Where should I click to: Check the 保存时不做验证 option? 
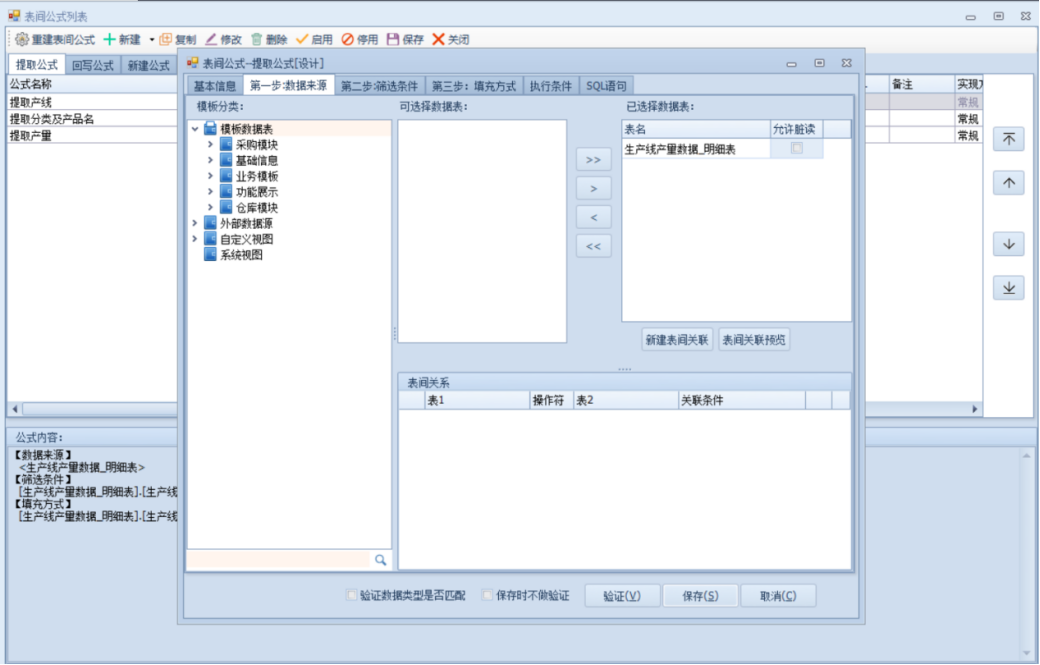pyautogui.click(x=488, y=596)
